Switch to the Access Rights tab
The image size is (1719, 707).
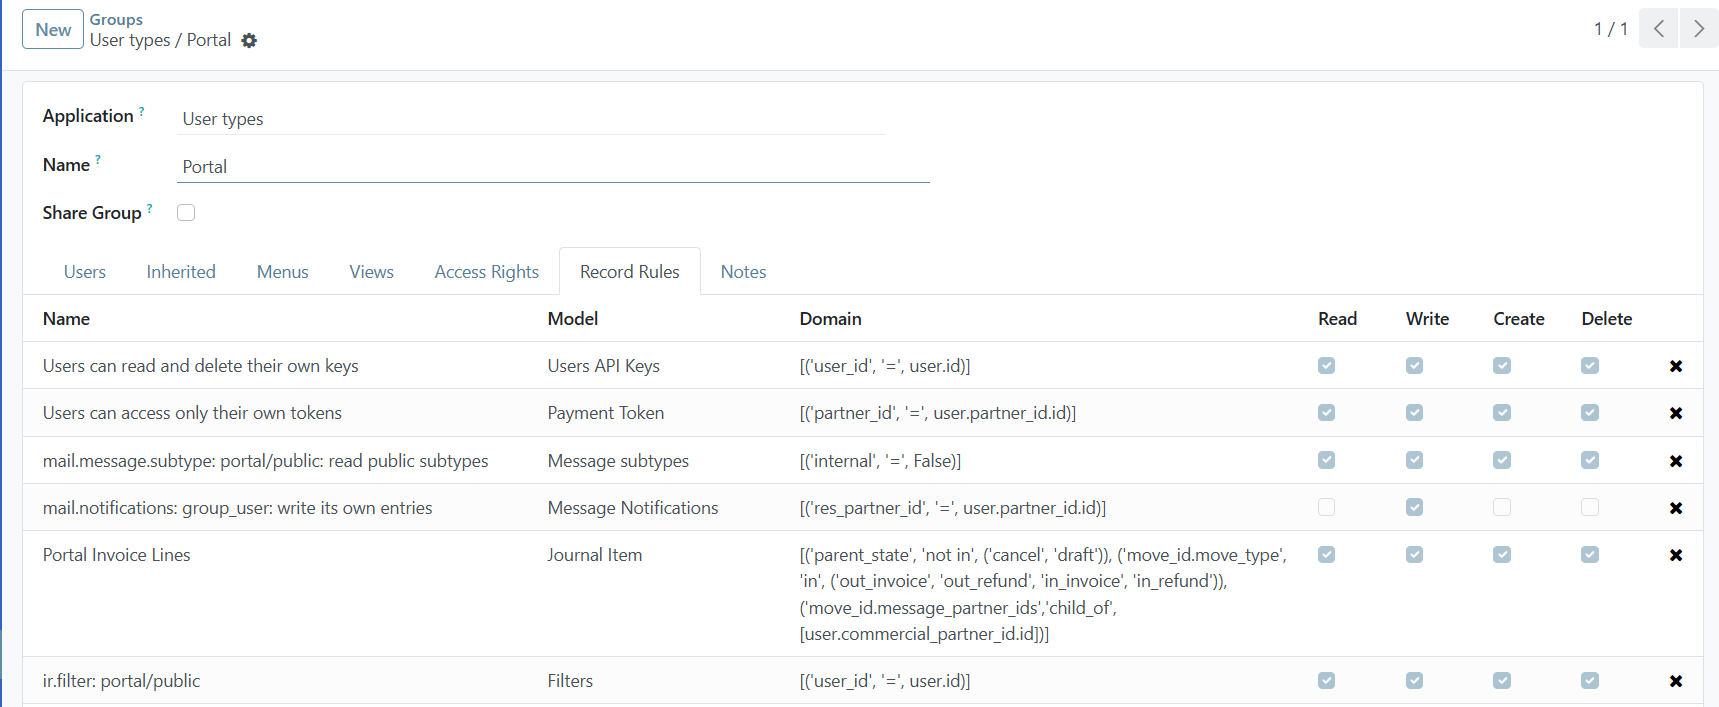tap(486, 272)
